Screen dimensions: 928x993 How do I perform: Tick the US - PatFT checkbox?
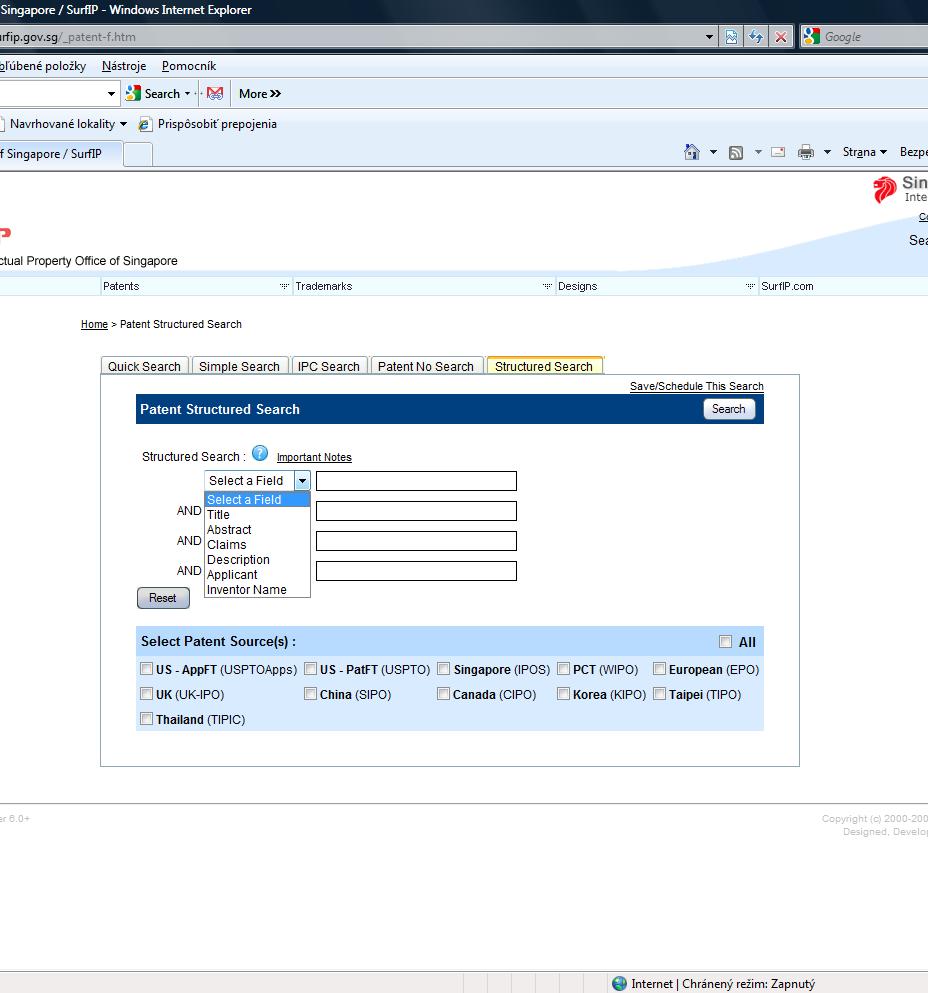tap(310, 669)
